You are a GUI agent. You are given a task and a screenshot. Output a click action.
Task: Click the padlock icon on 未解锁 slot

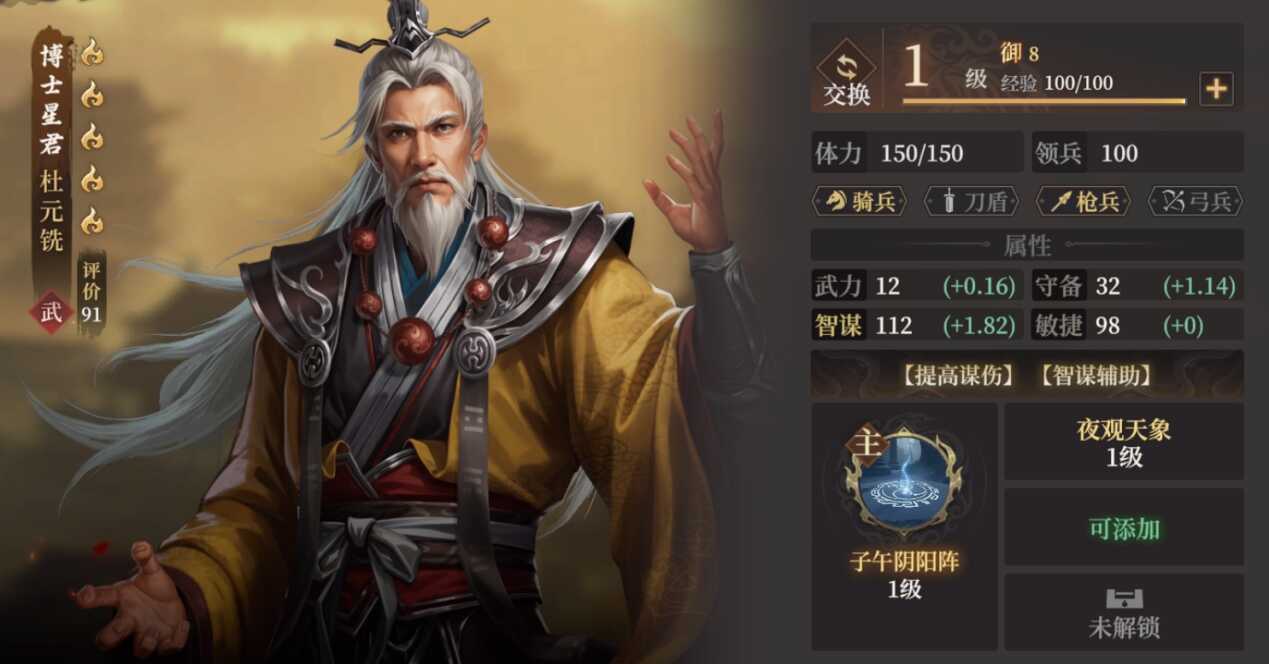click(1124, 599)
